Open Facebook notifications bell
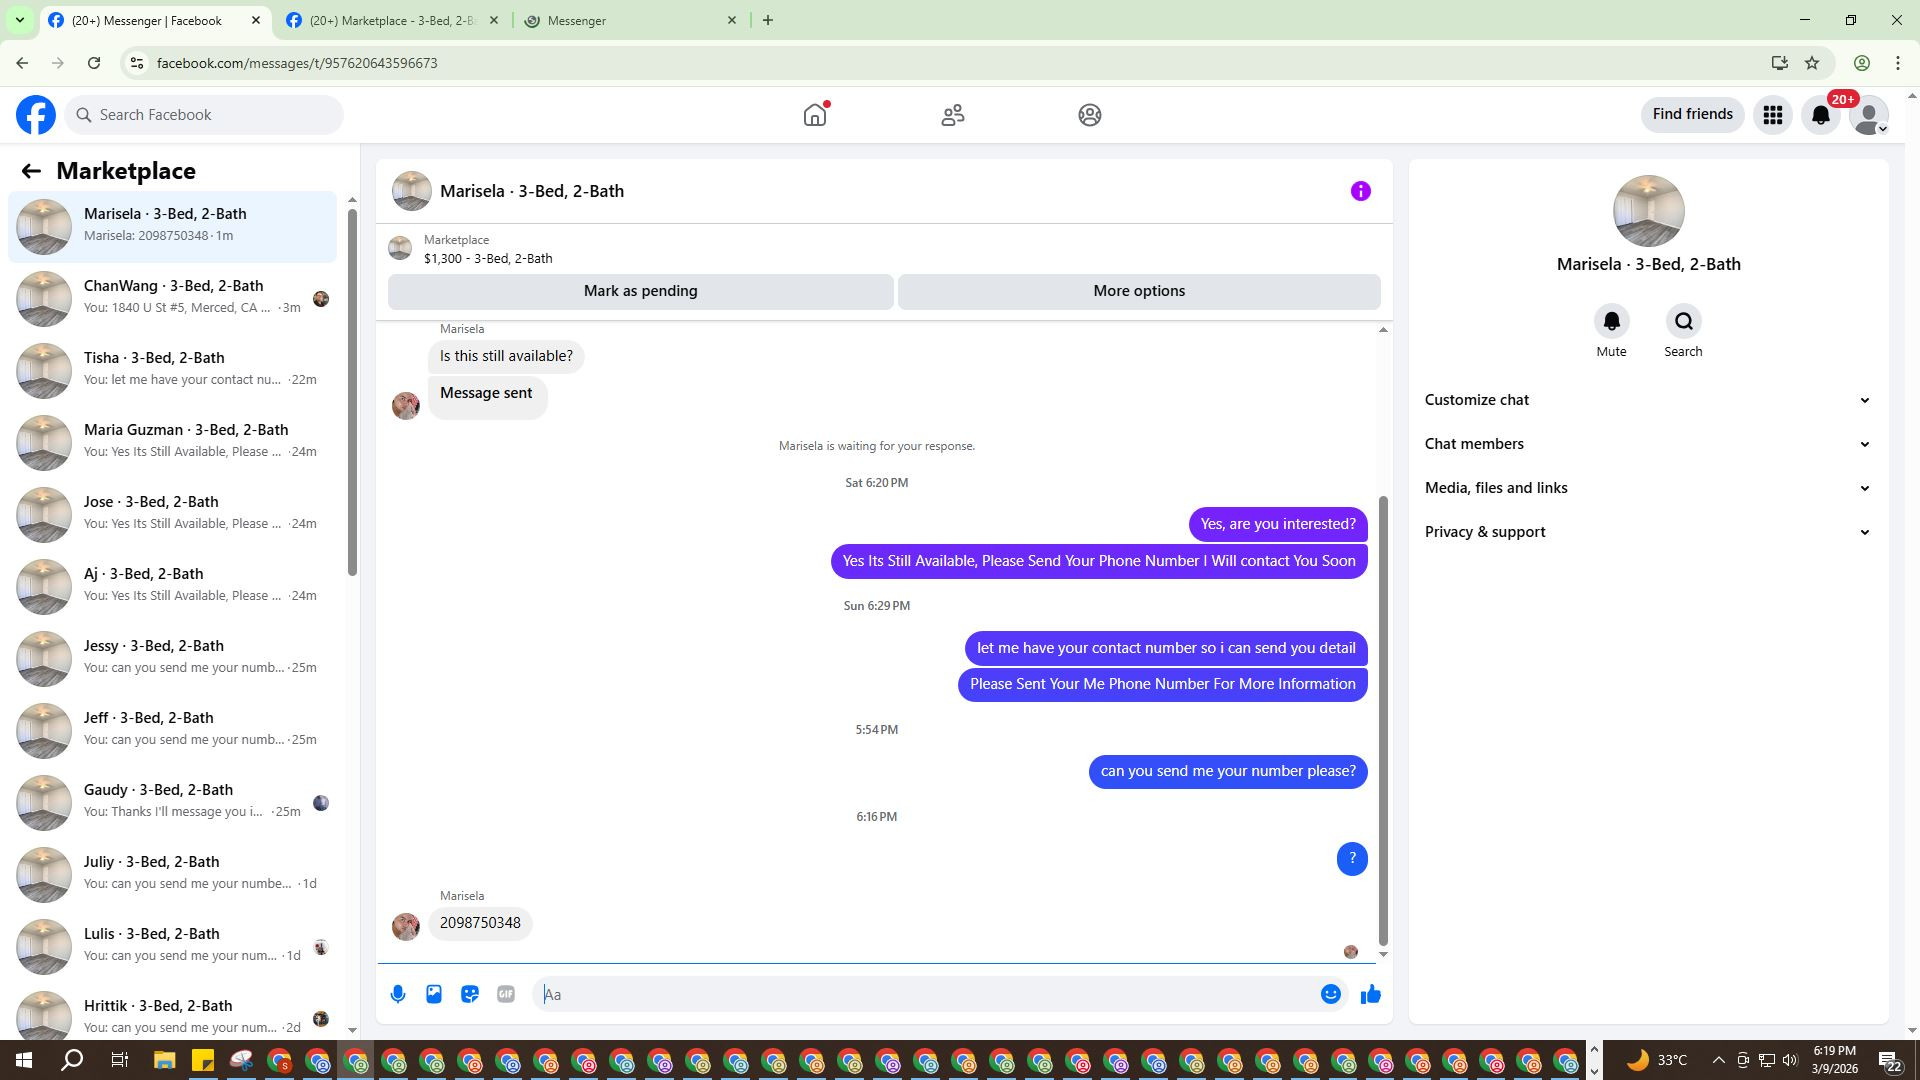The image size is (1920, 1080). [1821, 115]
